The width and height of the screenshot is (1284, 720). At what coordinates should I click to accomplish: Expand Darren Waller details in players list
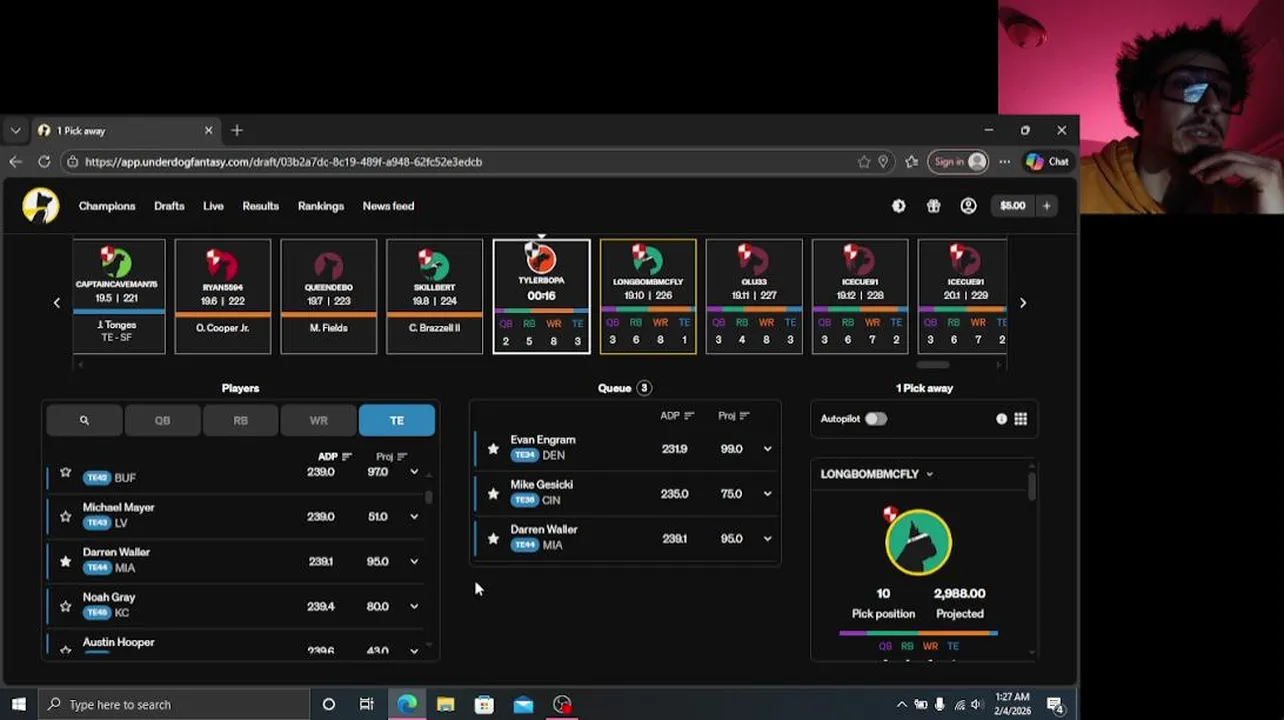414,562
